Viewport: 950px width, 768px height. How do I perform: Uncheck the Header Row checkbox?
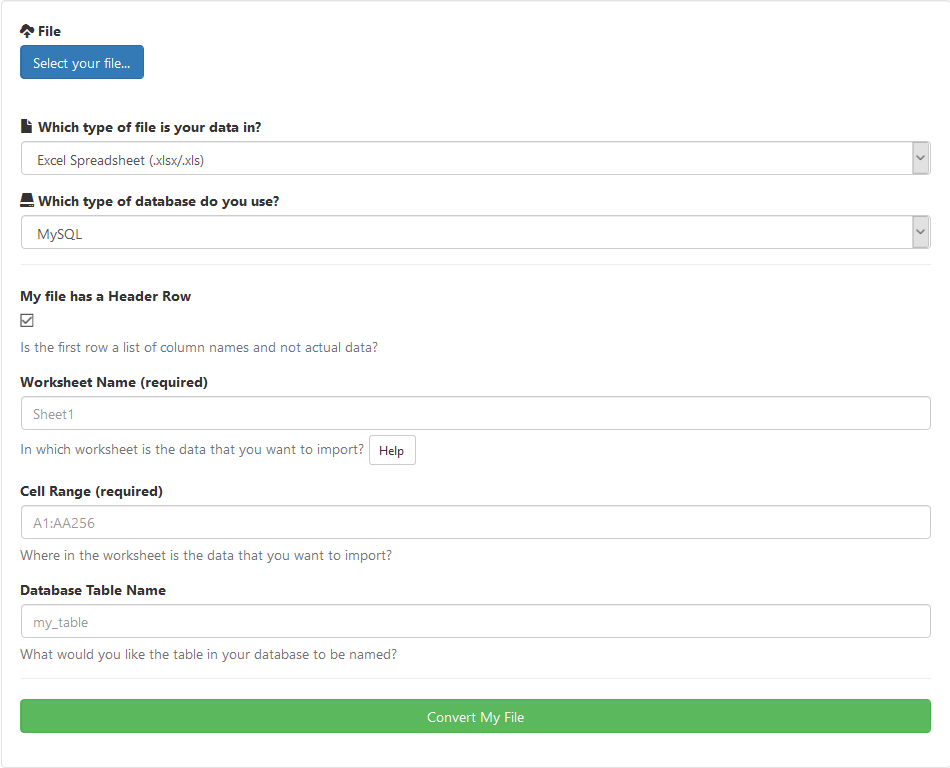(x=27, y=320)
